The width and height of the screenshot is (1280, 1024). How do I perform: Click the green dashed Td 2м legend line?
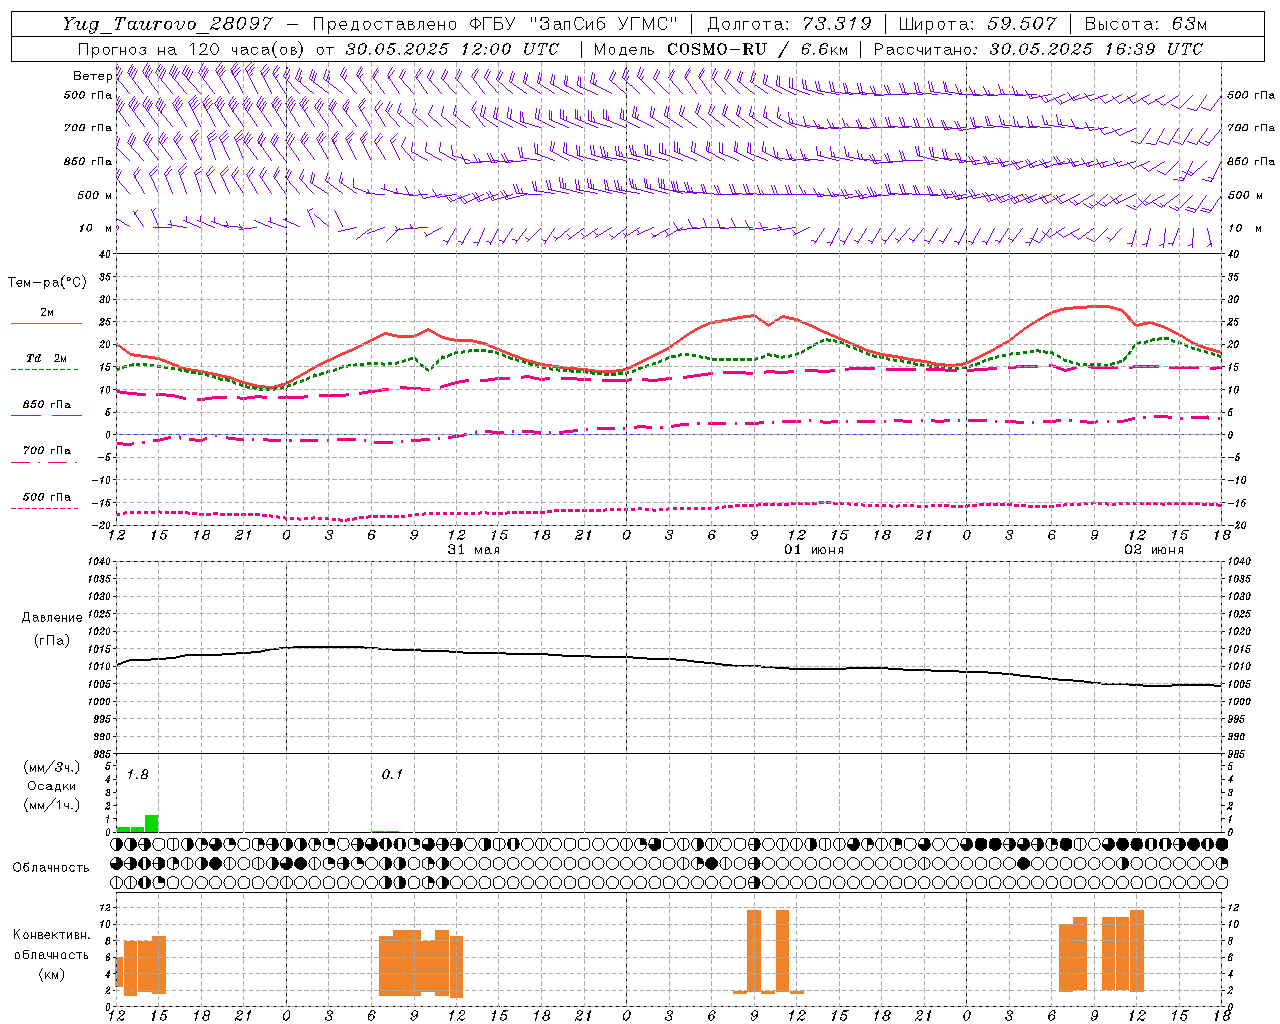pyautogui.click(x=45, y=369)
